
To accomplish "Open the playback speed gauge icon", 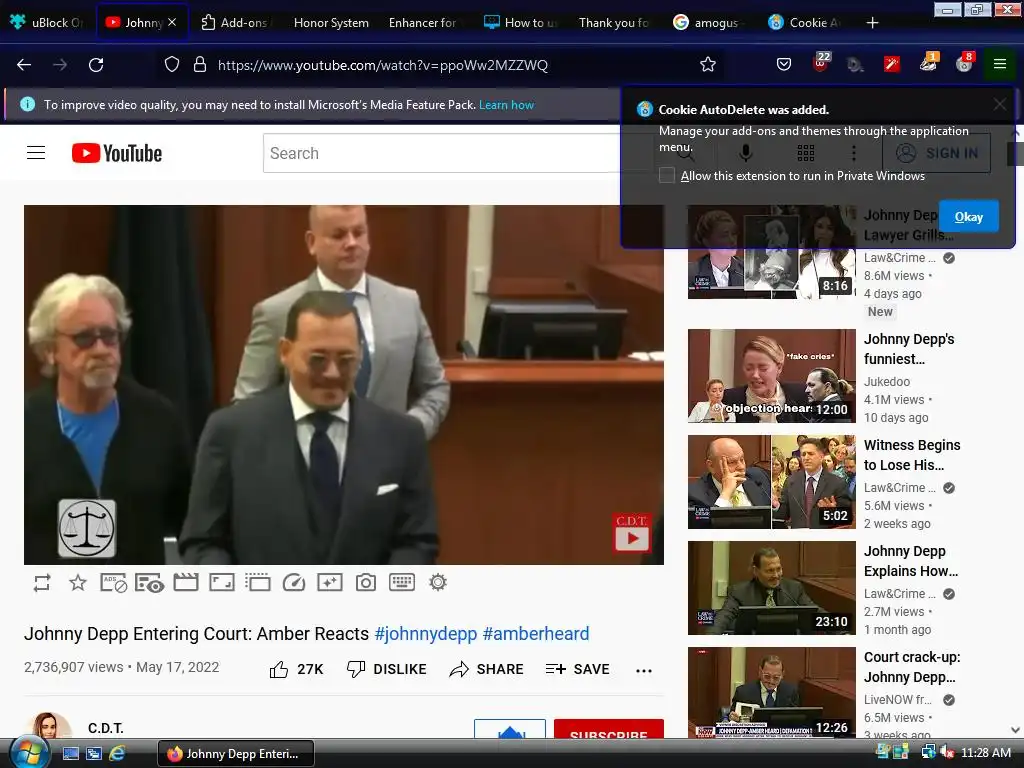I will pos(294,583).
